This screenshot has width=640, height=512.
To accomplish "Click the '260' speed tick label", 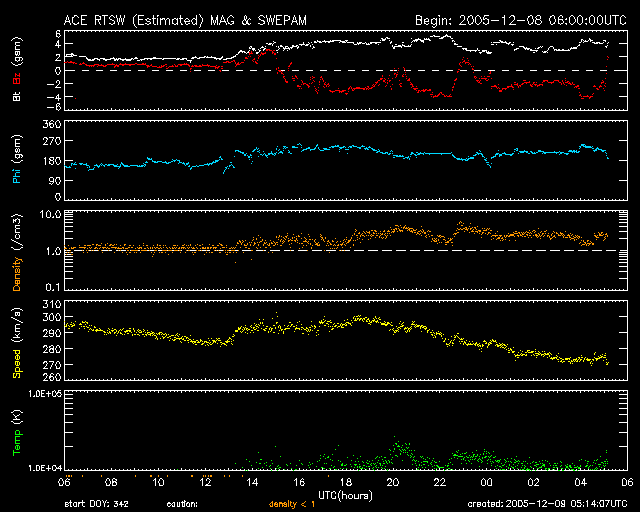I will coord(52,376).
